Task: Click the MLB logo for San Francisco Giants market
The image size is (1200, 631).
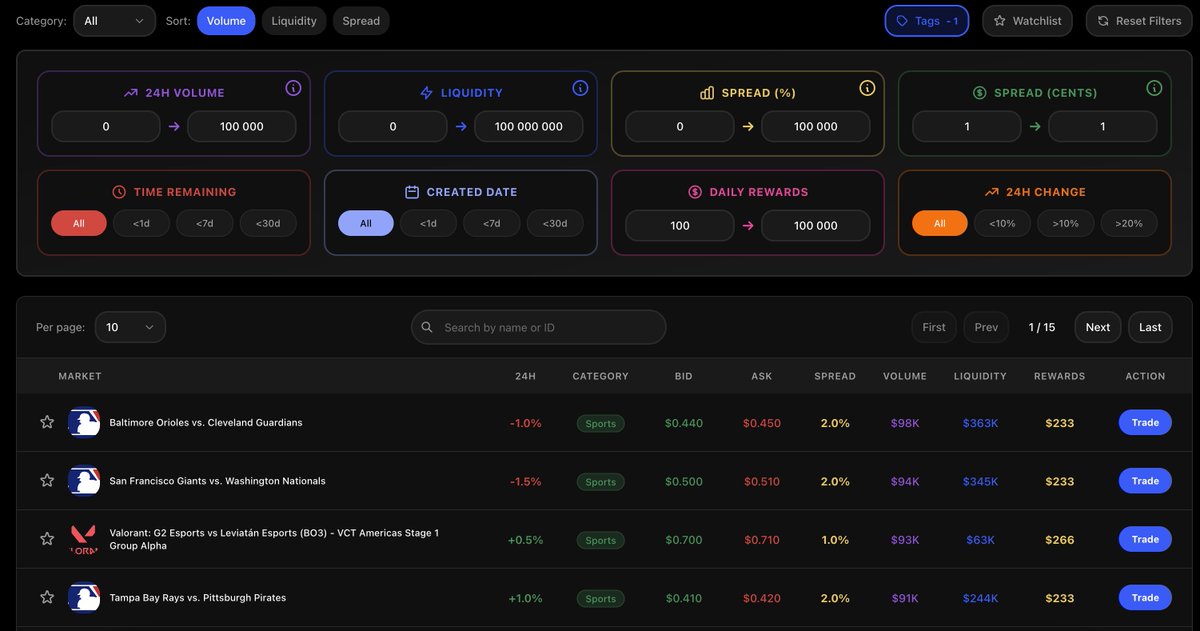Action: (x=84, y=481)
